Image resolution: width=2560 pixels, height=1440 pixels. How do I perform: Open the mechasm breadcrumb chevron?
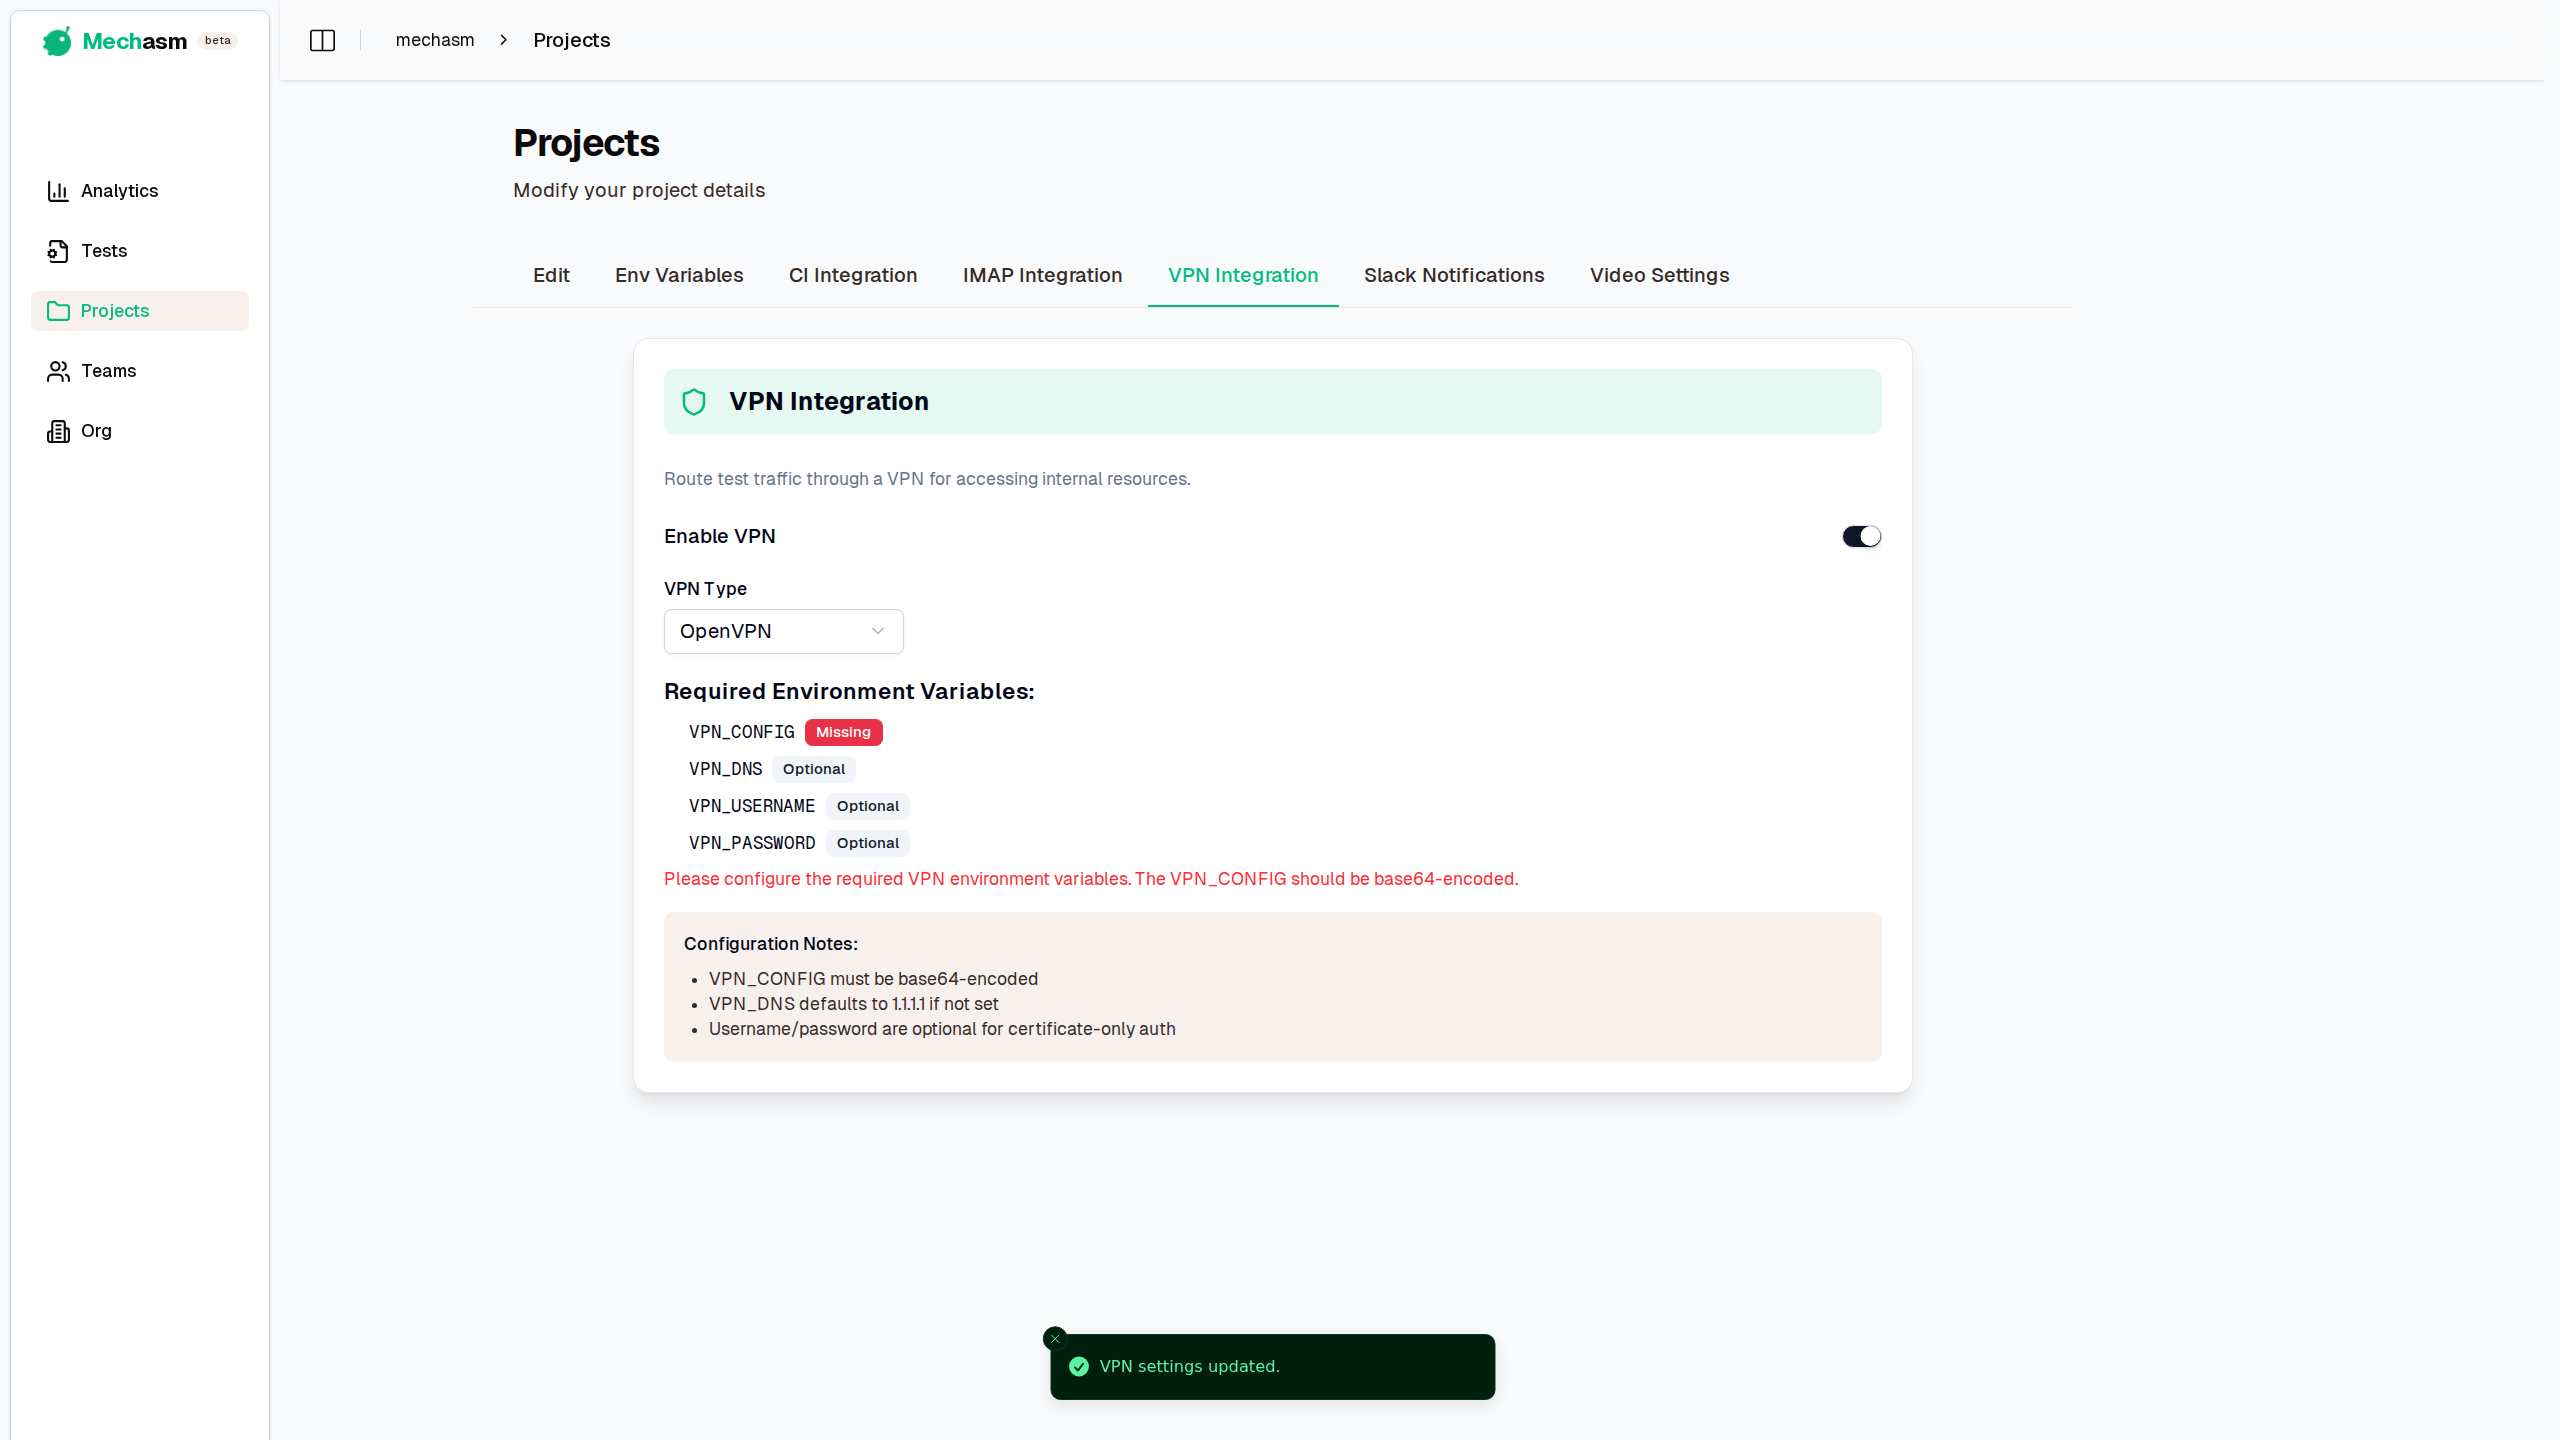503,40
